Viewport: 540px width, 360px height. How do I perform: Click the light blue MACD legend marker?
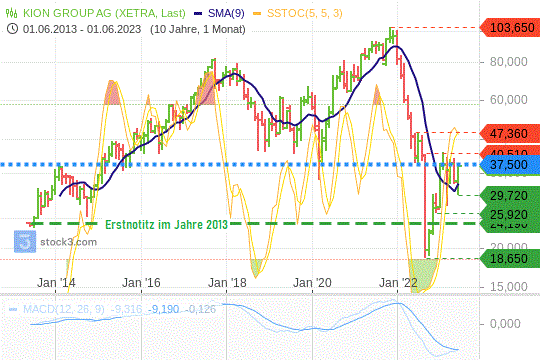point(13,309)
